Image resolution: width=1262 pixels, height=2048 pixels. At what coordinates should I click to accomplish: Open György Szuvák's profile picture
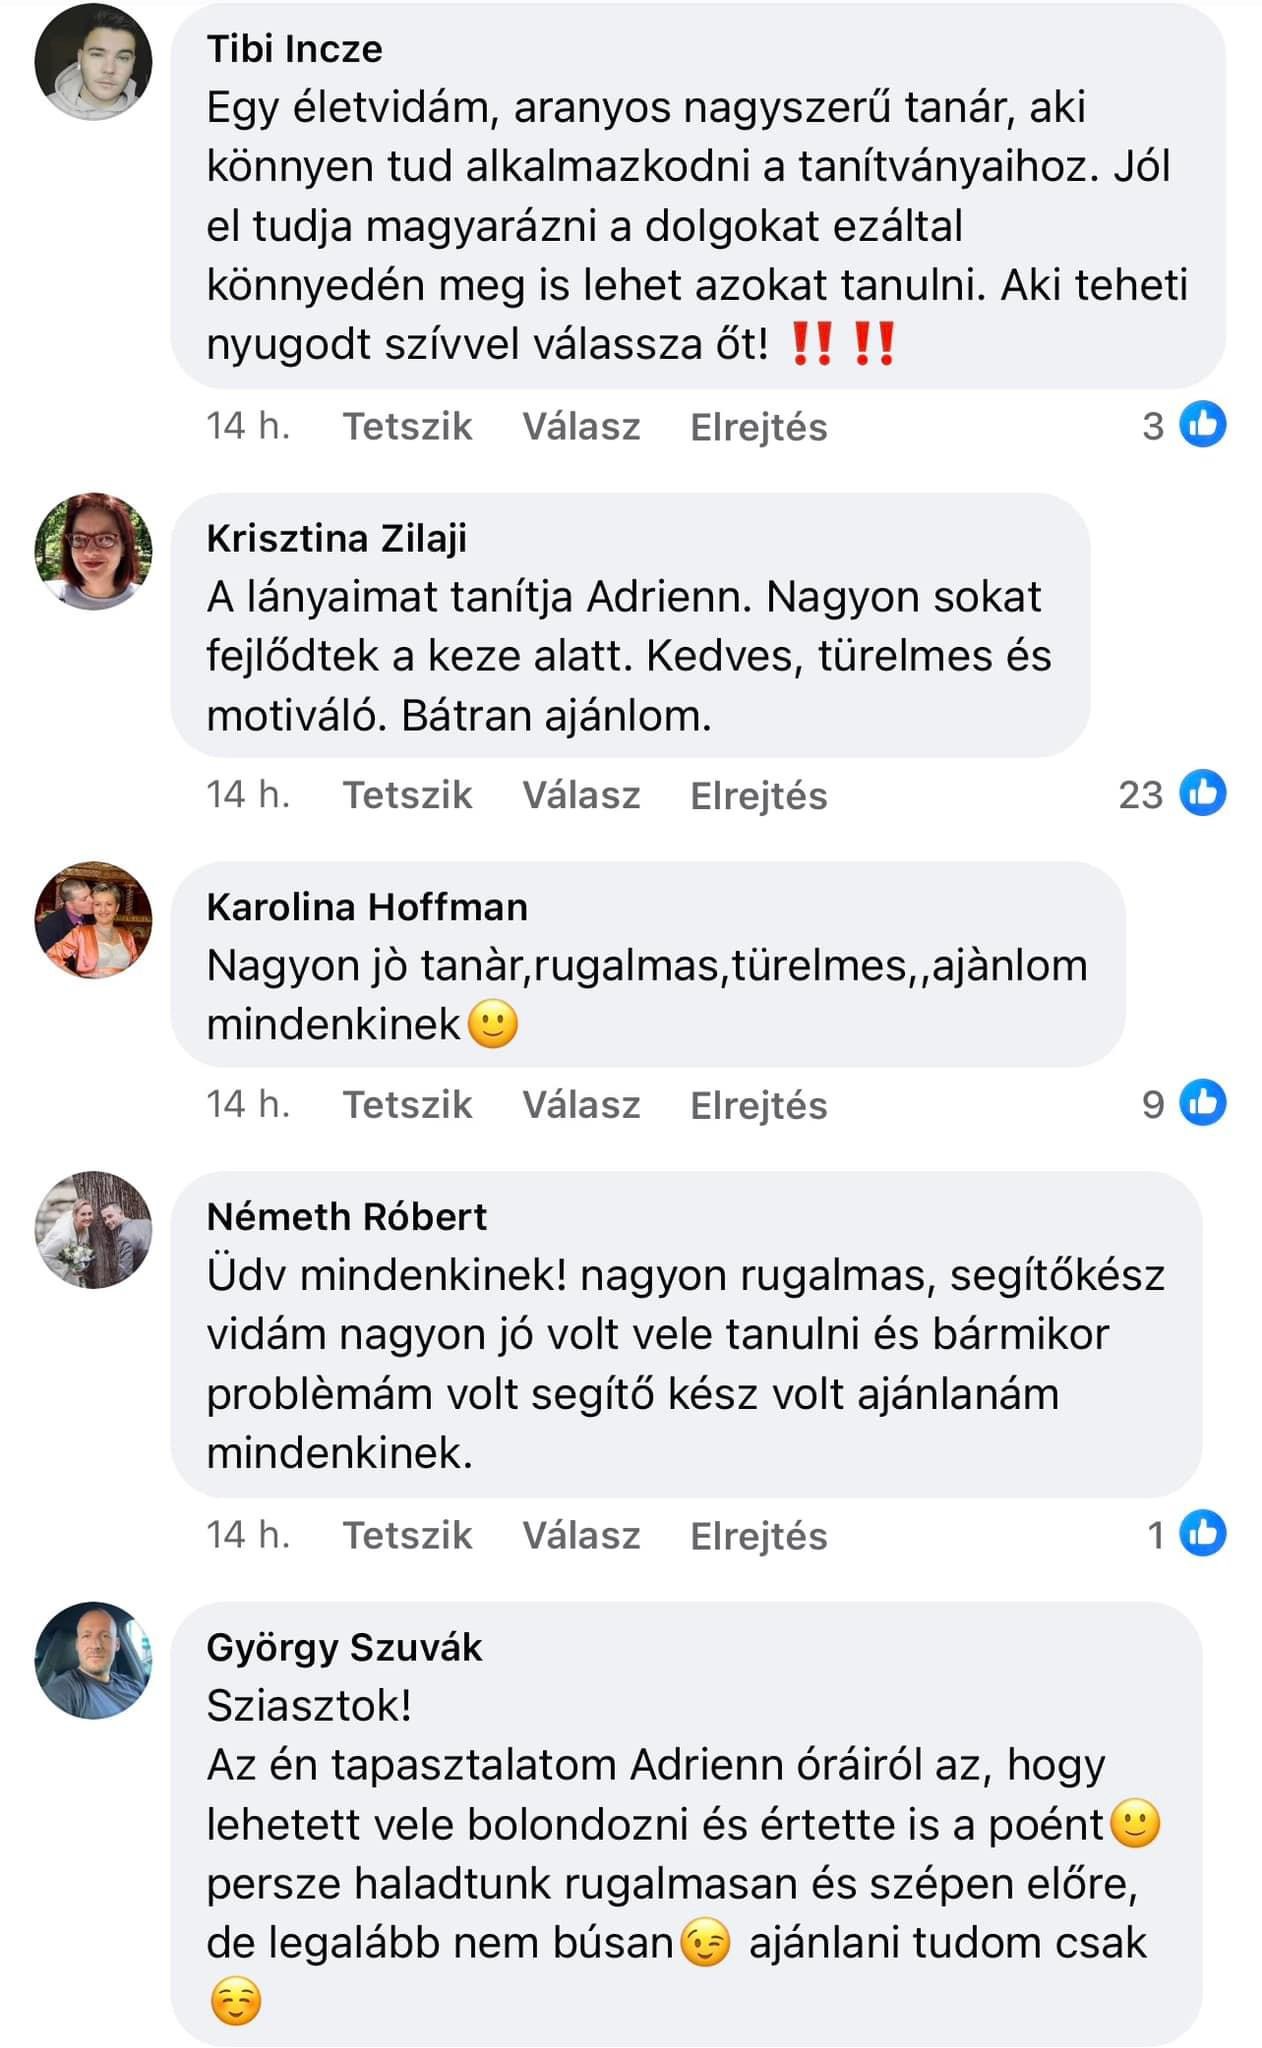(x=94, y=1660)
